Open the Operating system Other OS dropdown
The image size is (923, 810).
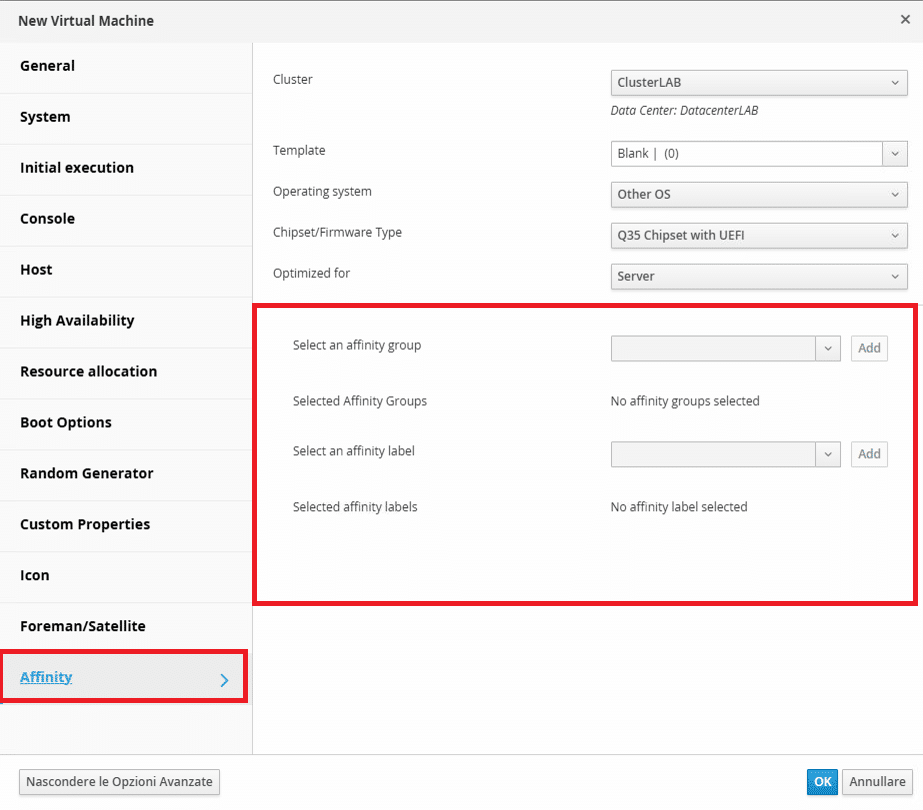(x=759, y=195)
